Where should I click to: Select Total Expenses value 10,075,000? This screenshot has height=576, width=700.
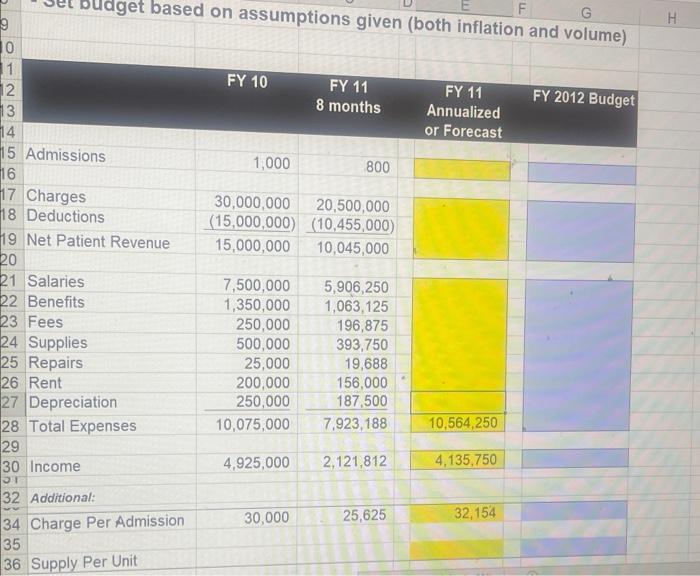click(x=253, y=424)
